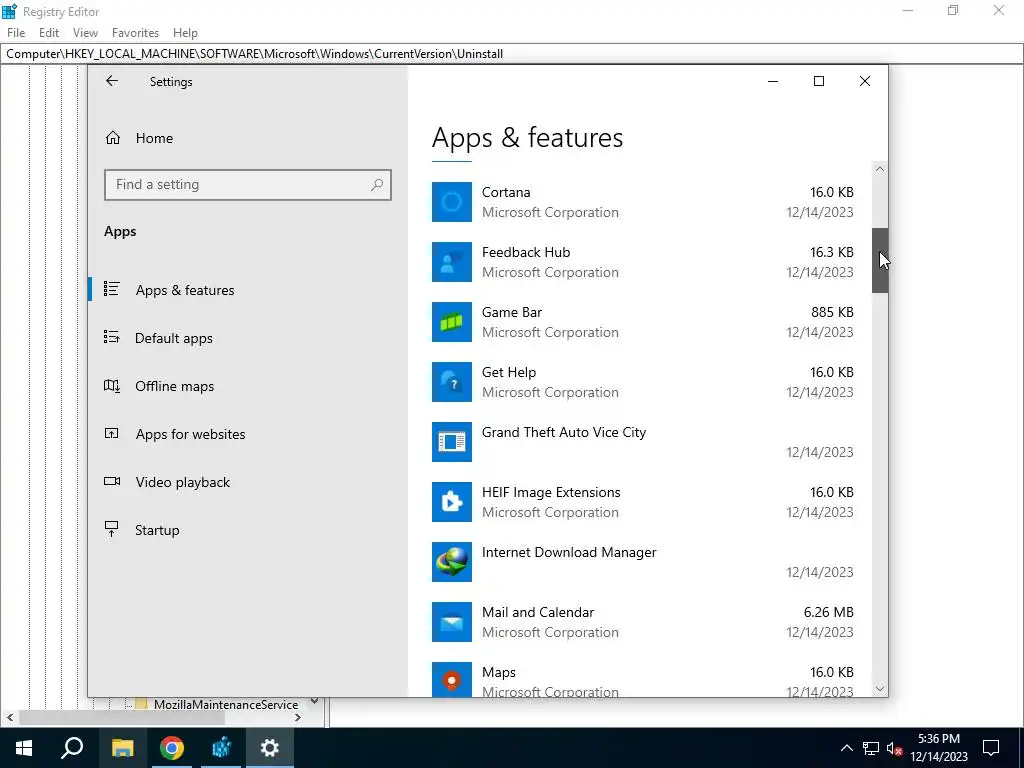This screenshot has width=1024, height=768.
Task: Click the muted volume tray icon
Action: point(894,748)
